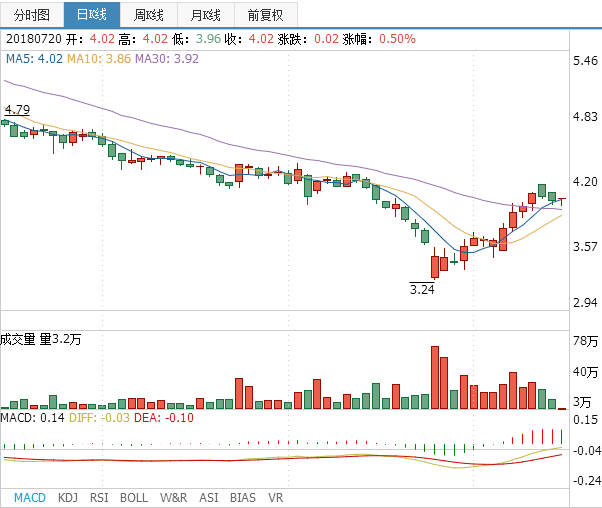Image resolution: width=602 pixels, height=508 pixels.
Task: Show the BOLL indicator
Action: (134, 498)
